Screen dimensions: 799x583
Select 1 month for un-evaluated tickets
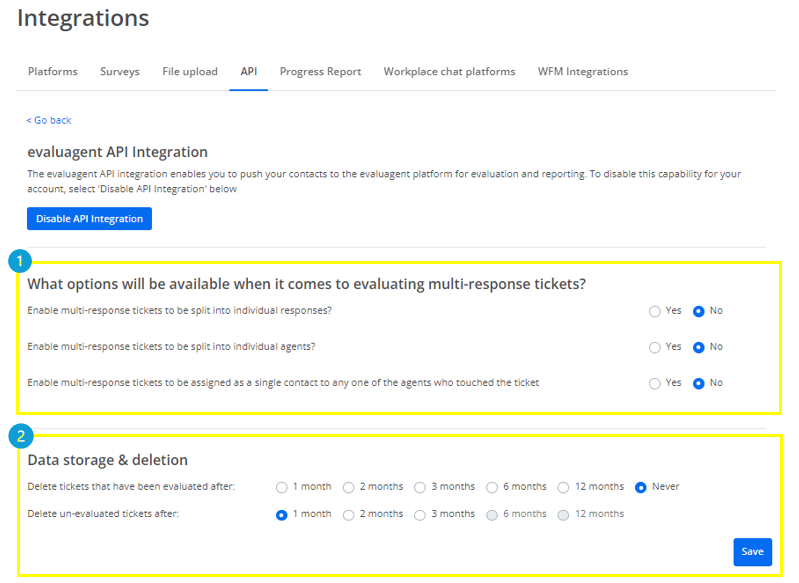[x=281, y=515]
